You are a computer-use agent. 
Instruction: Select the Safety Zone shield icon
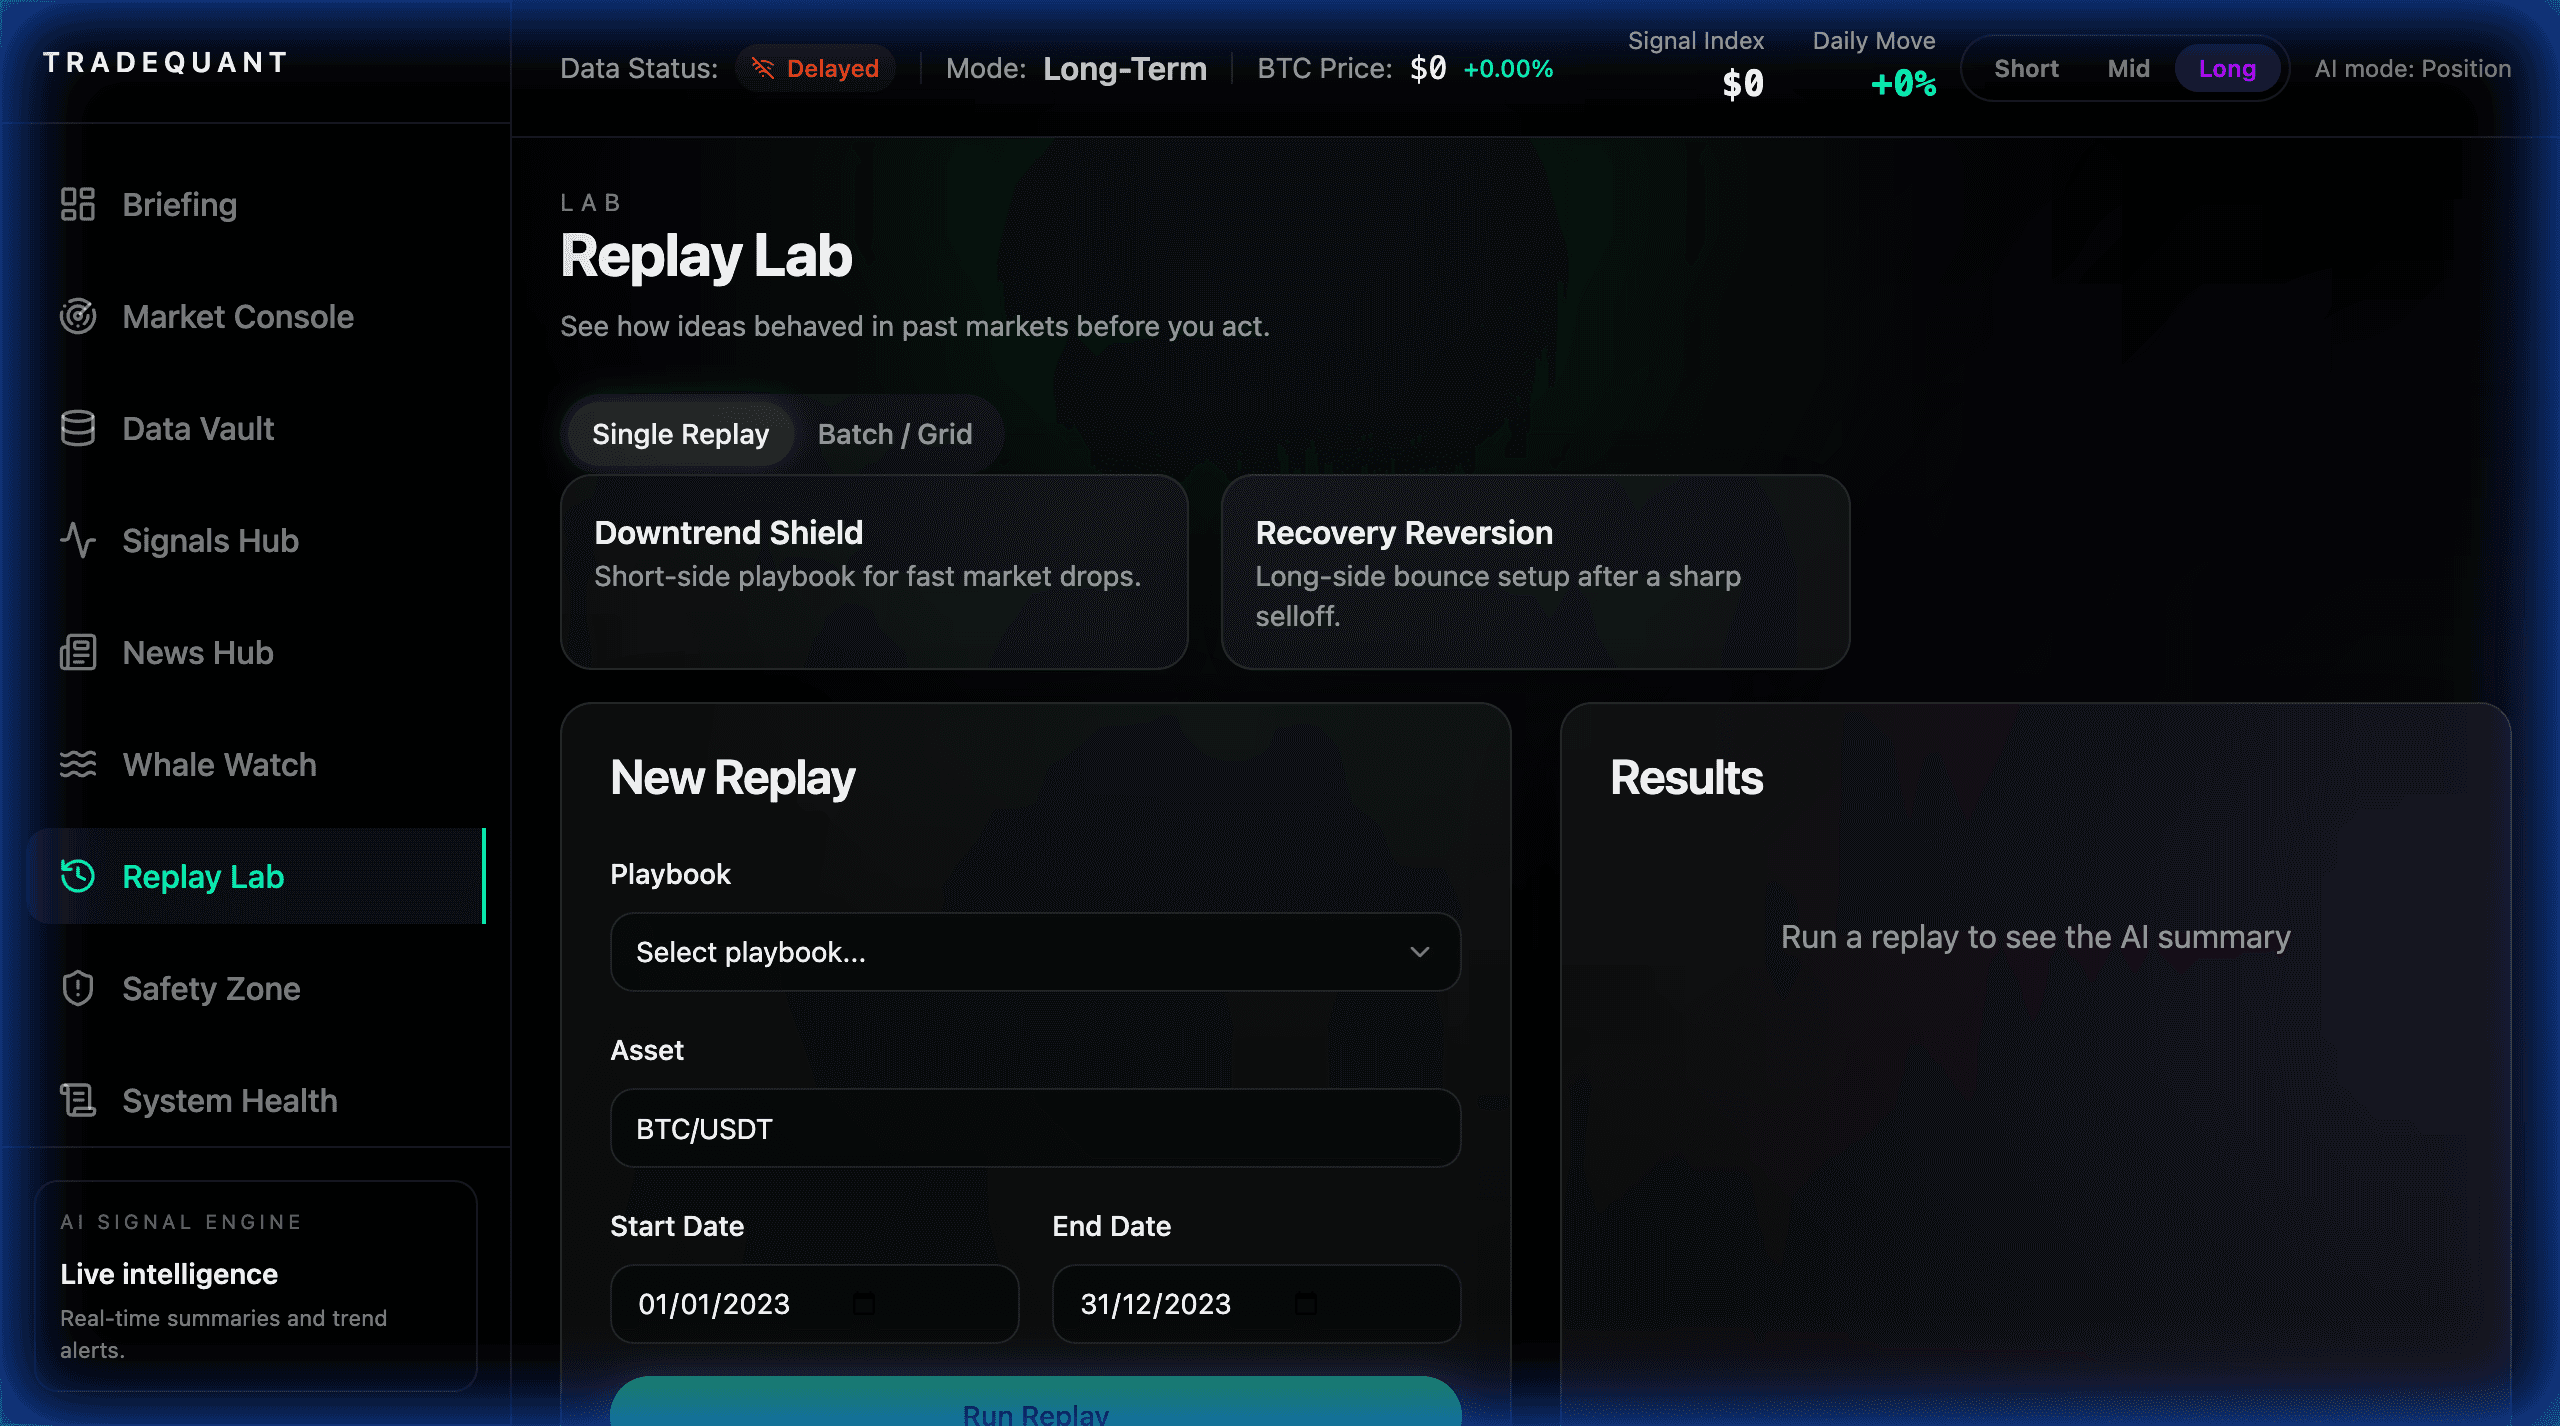tap(77, 988)
